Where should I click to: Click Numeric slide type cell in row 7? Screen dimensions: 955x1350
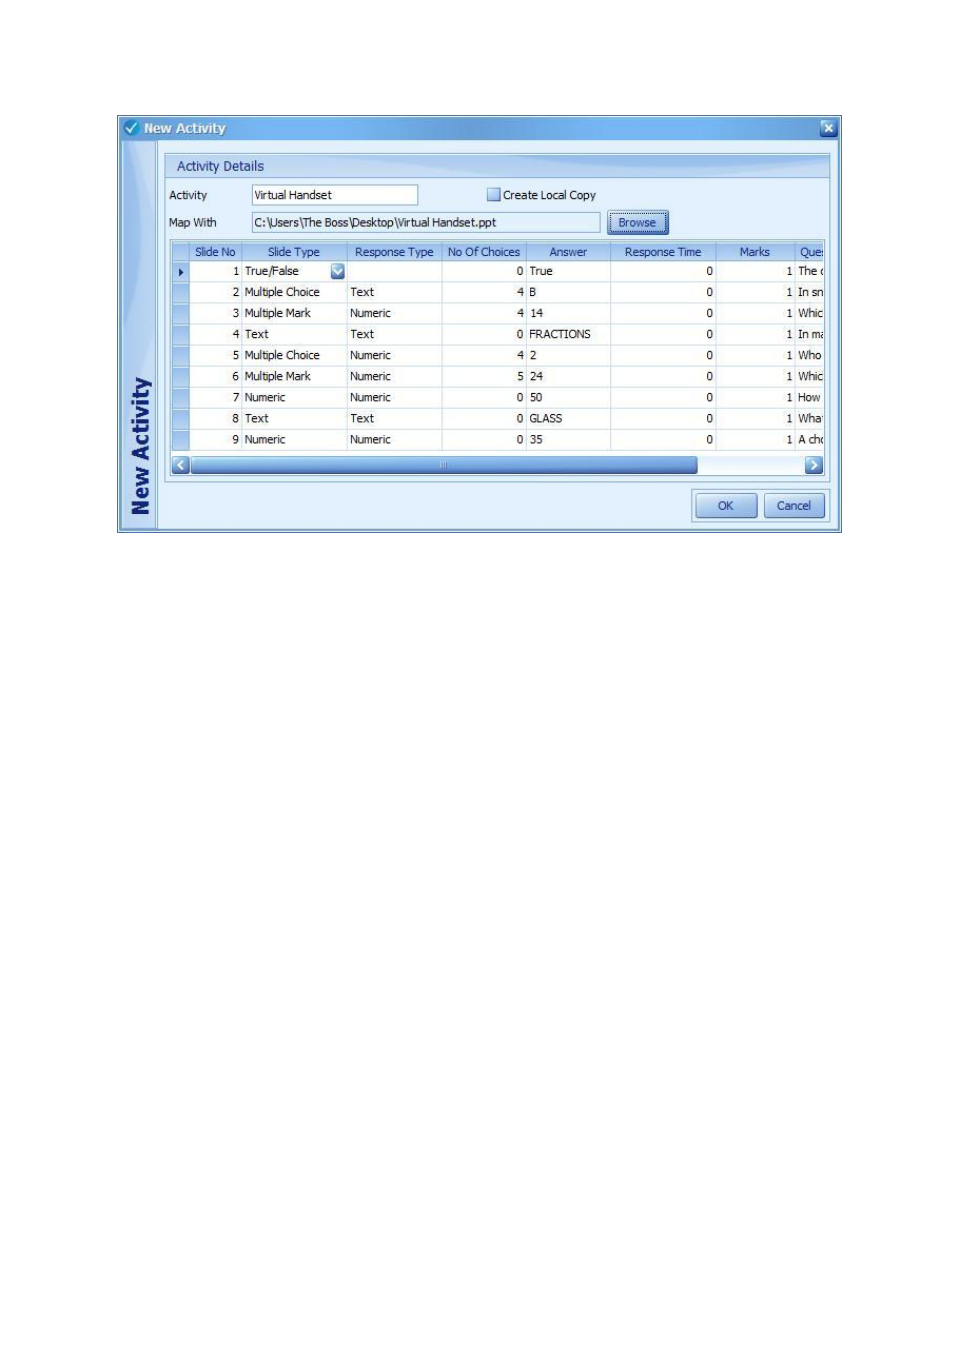[294, 397]
